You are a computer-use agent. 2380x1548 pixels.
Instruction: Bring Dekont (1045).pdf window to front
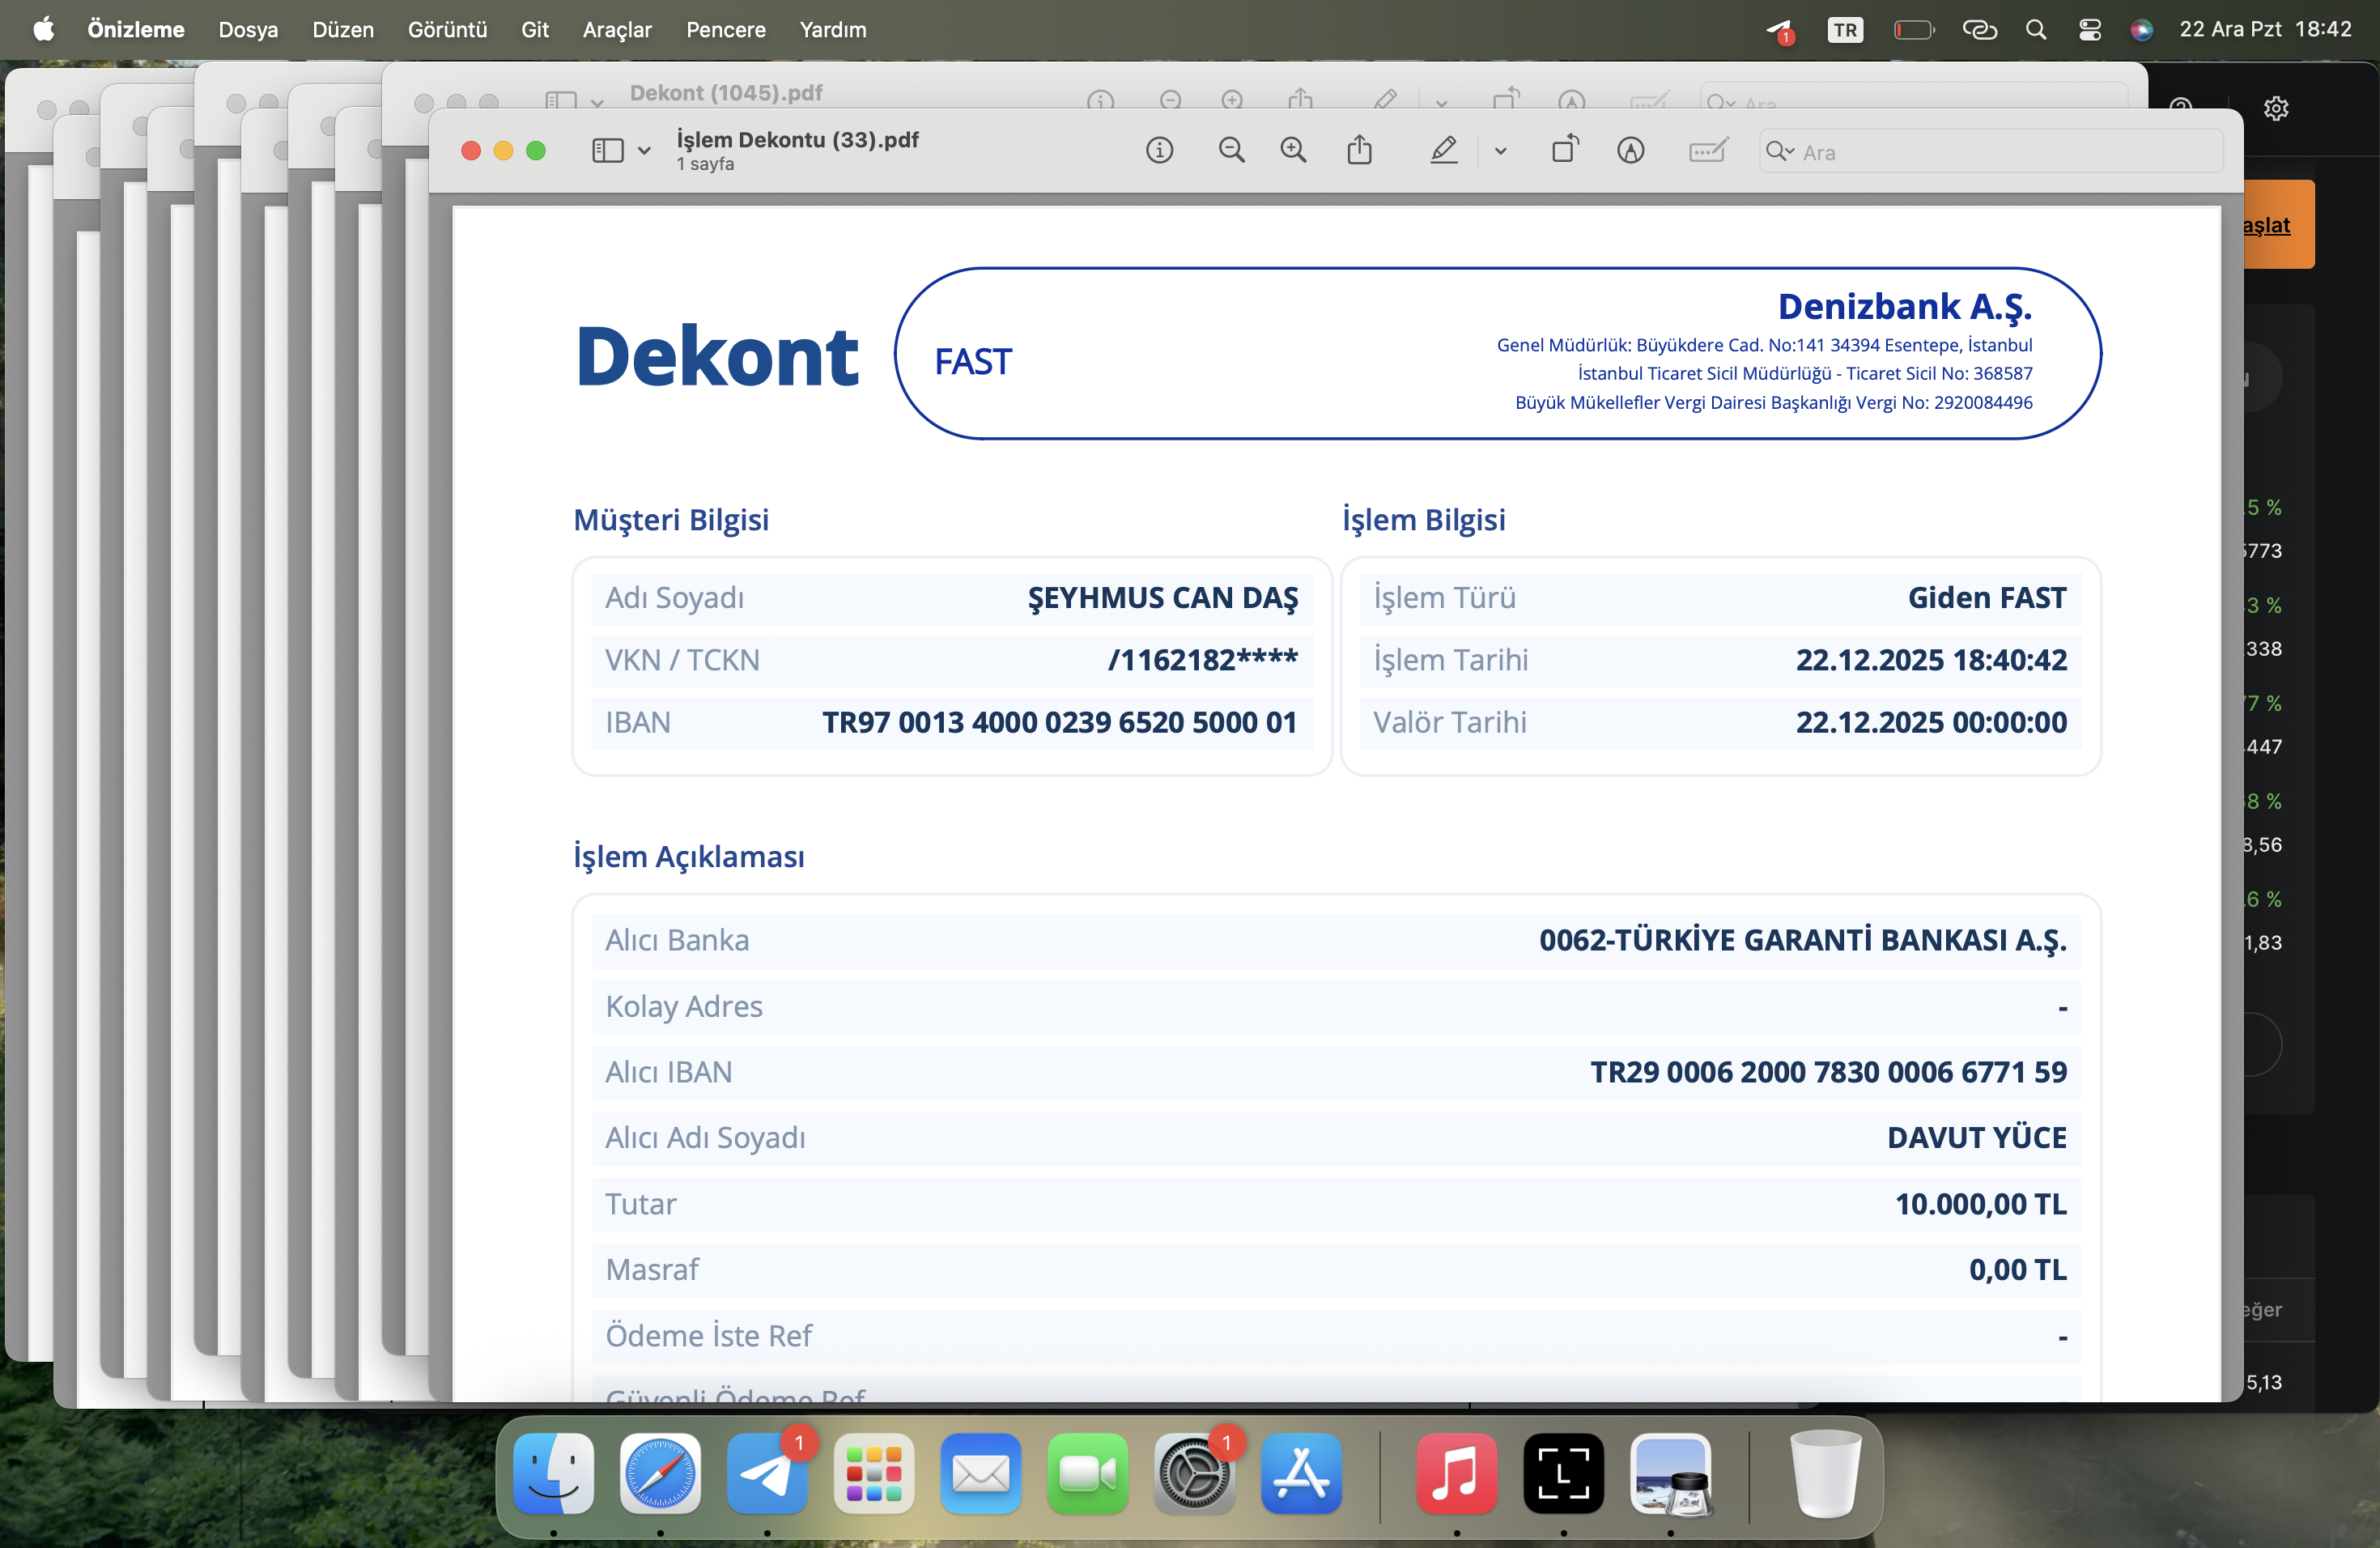(726, 93)
